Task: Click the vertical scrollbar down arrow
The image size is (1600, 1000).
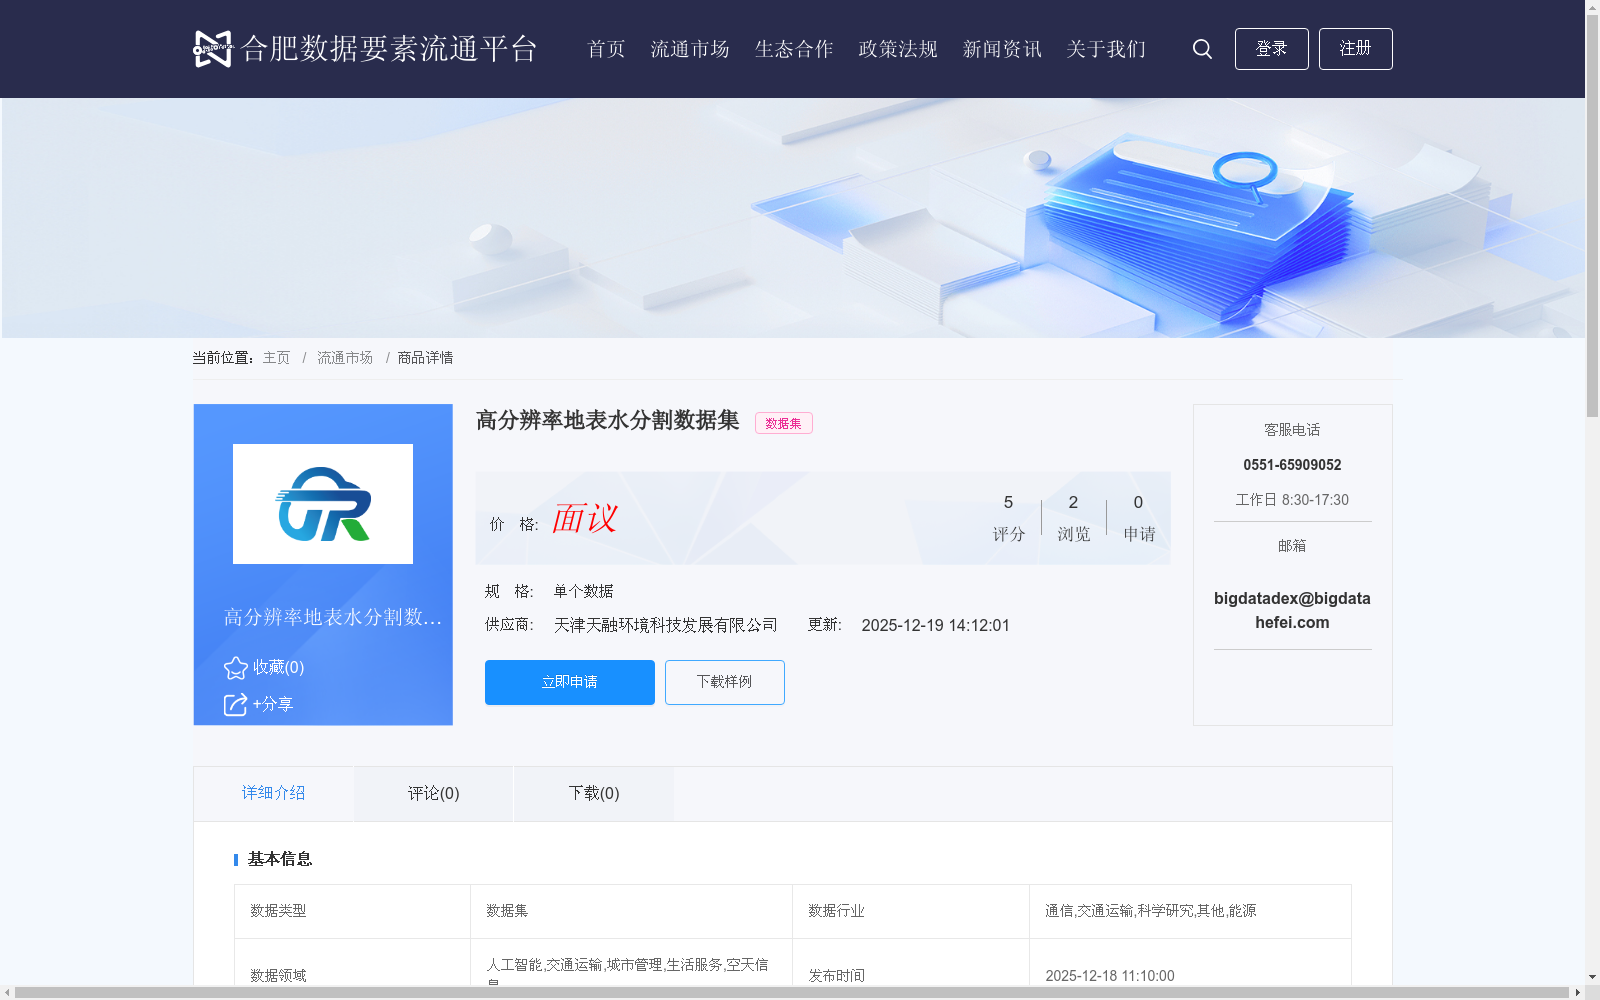Action: pos(1592,977)
